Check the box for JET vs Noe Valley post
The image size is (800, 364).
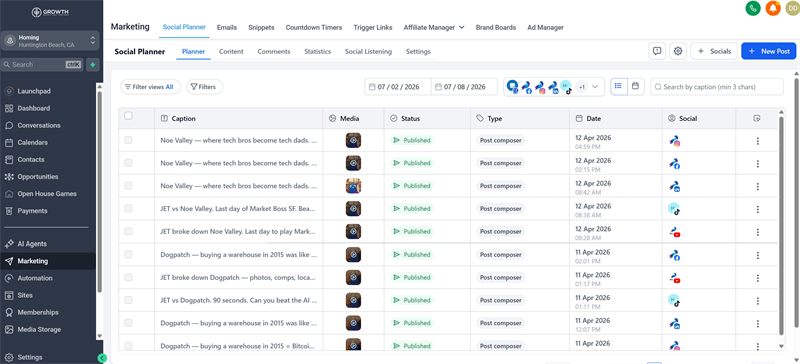[x=128, y=208]
